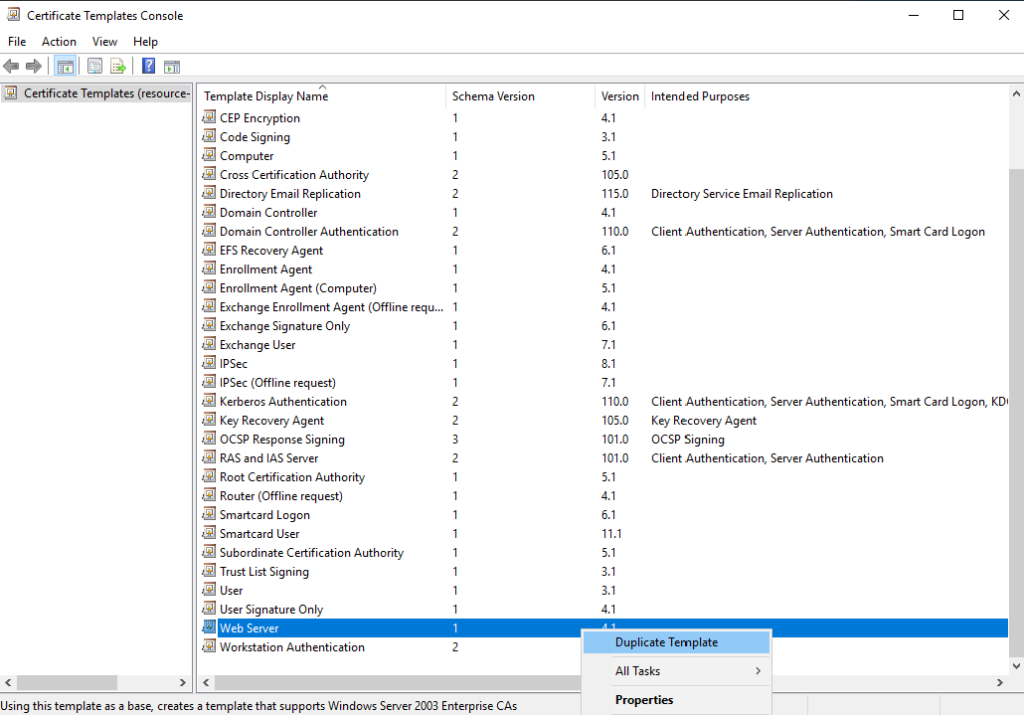This screenshot has height=715, width=1024.
Task: Click the Certificate Templates Console title icon
Action: (x=13, y=15)
